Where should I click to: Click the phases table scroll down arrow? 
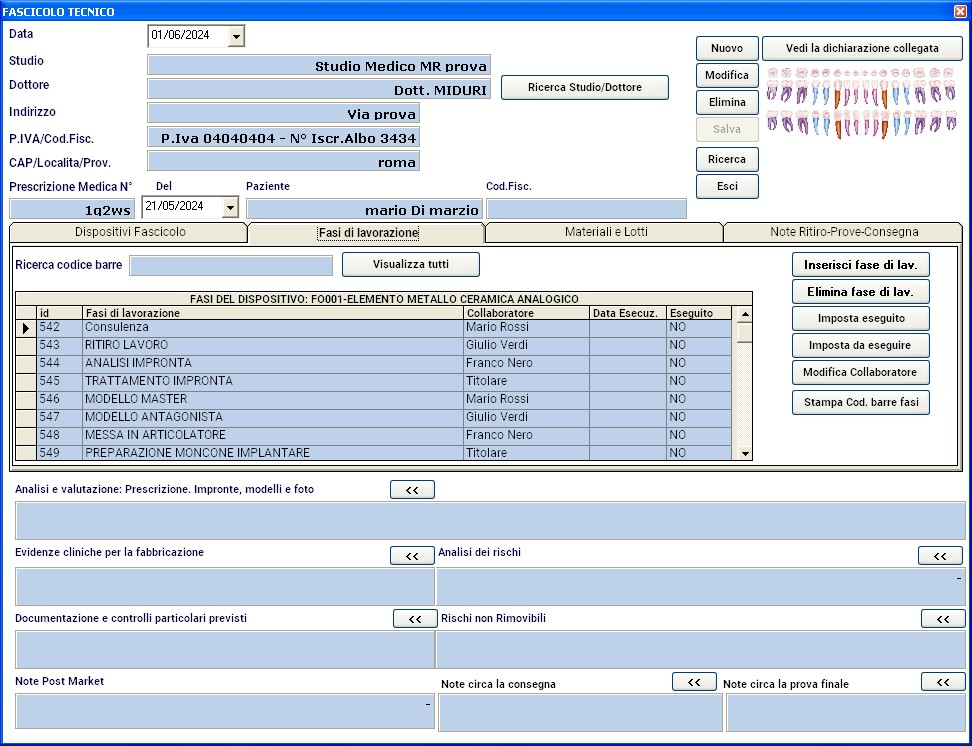(745, 453)
